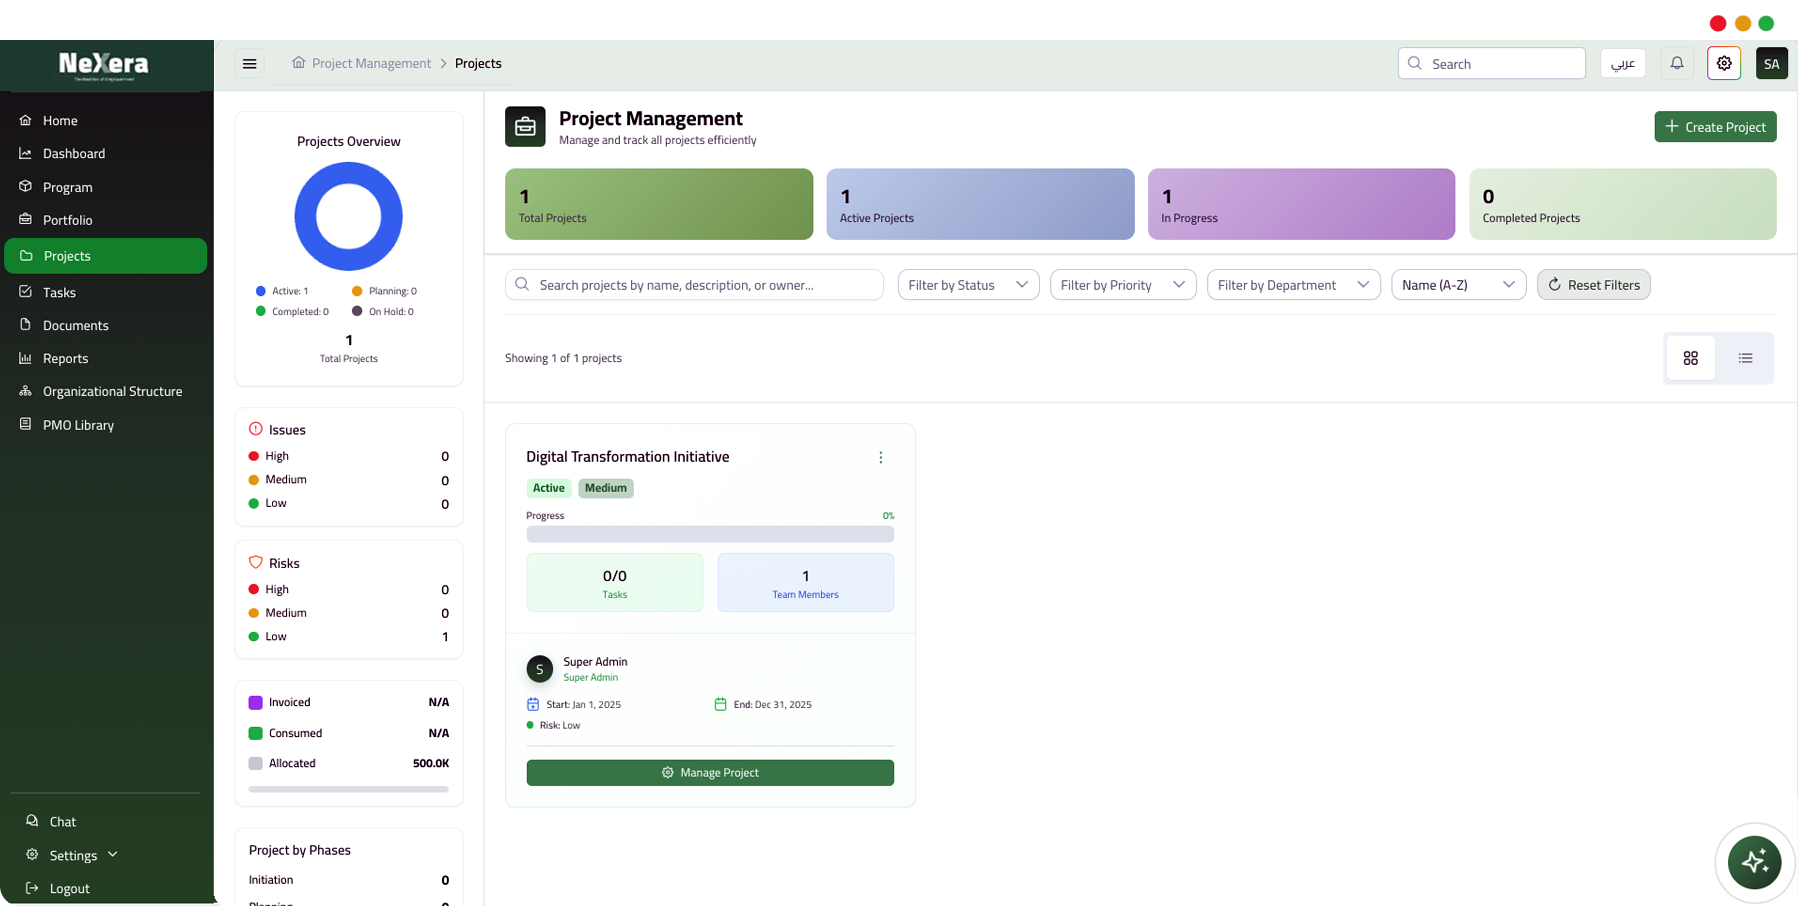
Task: Click the SA user avatar
Action: click(x=1771, y=64)
